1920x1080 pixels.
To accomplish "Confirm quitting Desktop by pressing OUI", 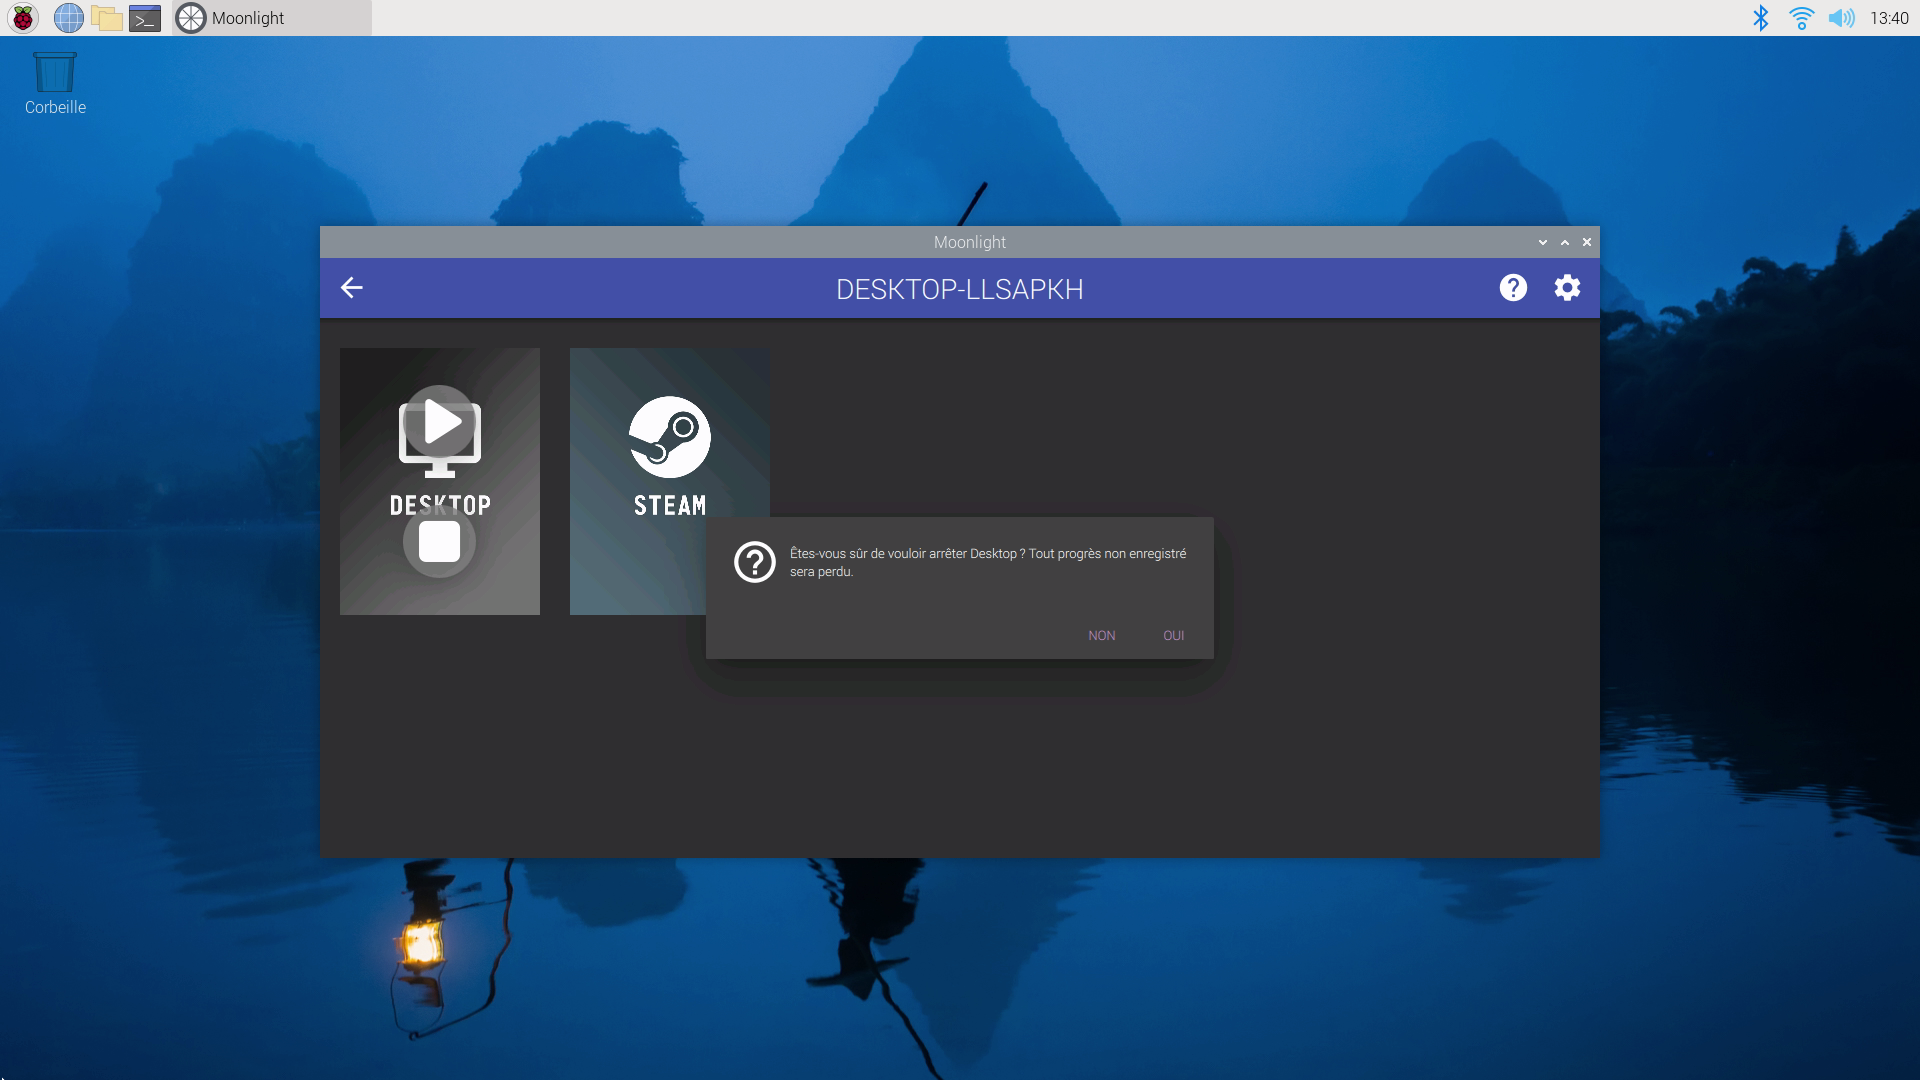I will pyautogui.click(x=1173, y=635).
